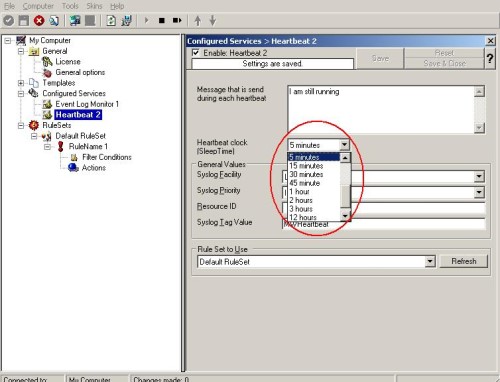Stop the service with the black square icon
Image resolution: width=500 pixels, height=382 pixels.
(x=162, y=21)
